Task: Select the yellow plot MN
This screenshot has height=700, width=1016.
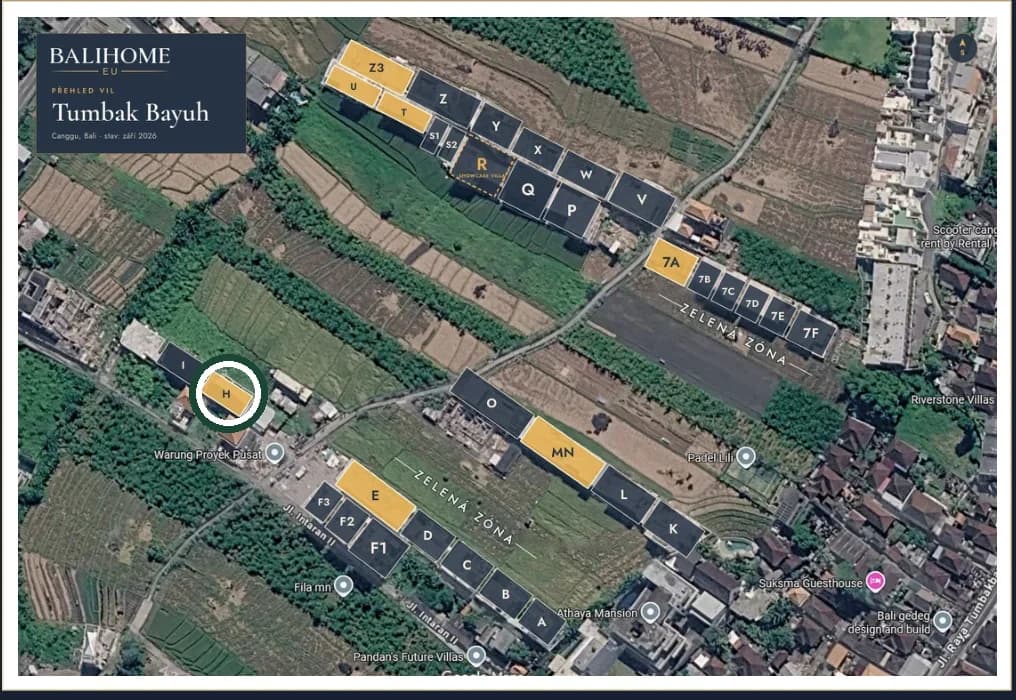Action: click(x=562, y=452)
